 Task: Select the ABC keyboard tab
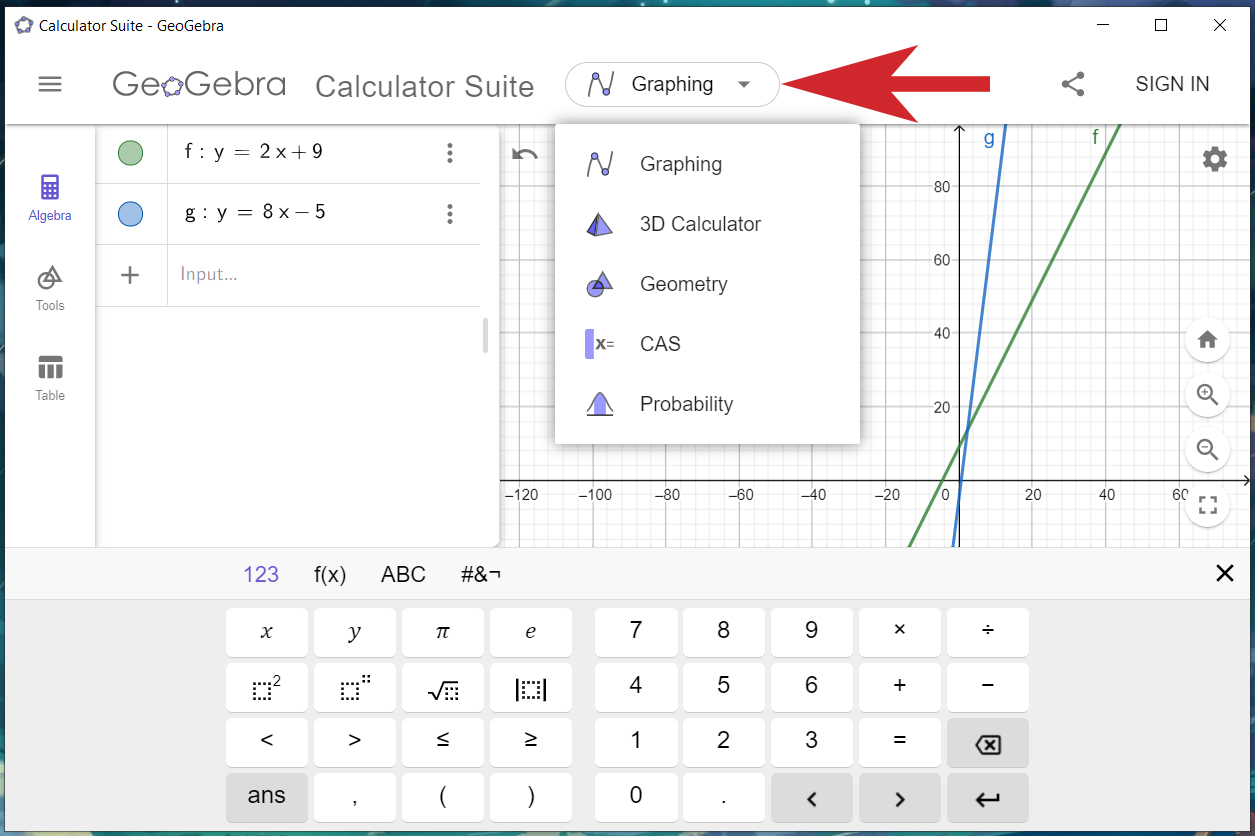(403, 574)
